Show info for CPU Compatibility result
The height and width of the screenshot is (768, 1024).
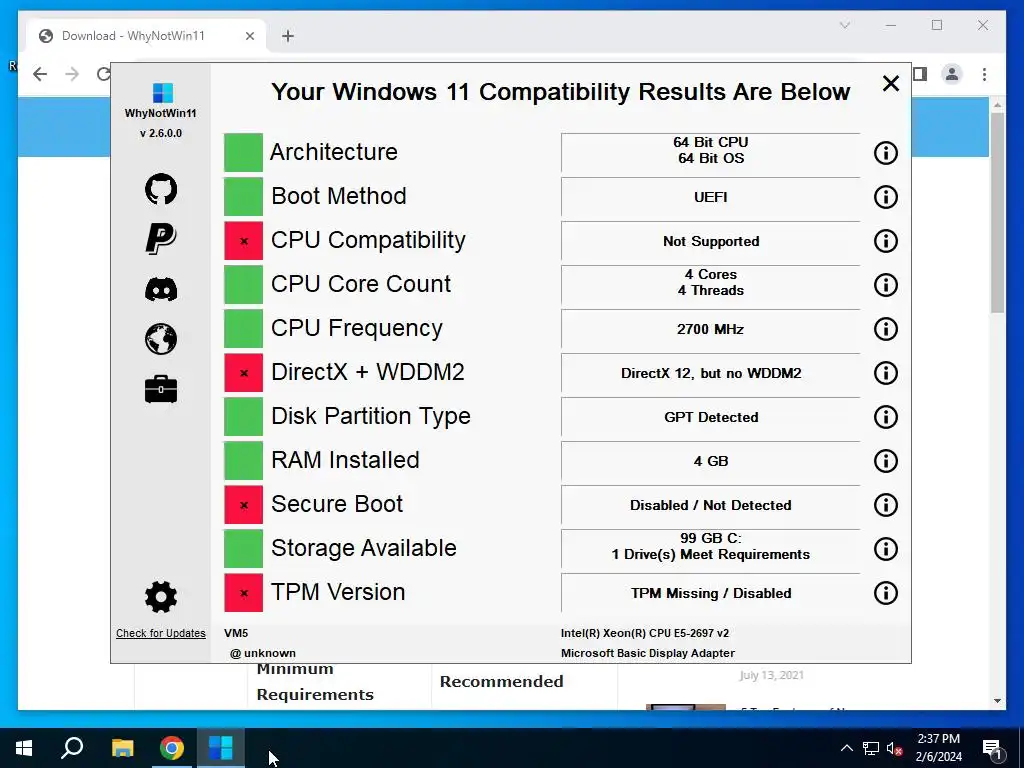pyautogui.click(x=886, y=241)
